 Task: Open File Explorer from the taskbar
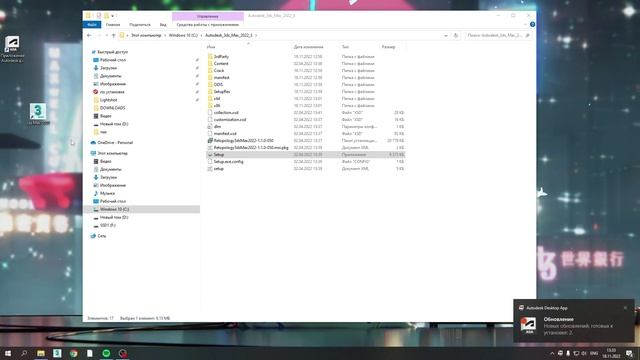pos(41,353)
